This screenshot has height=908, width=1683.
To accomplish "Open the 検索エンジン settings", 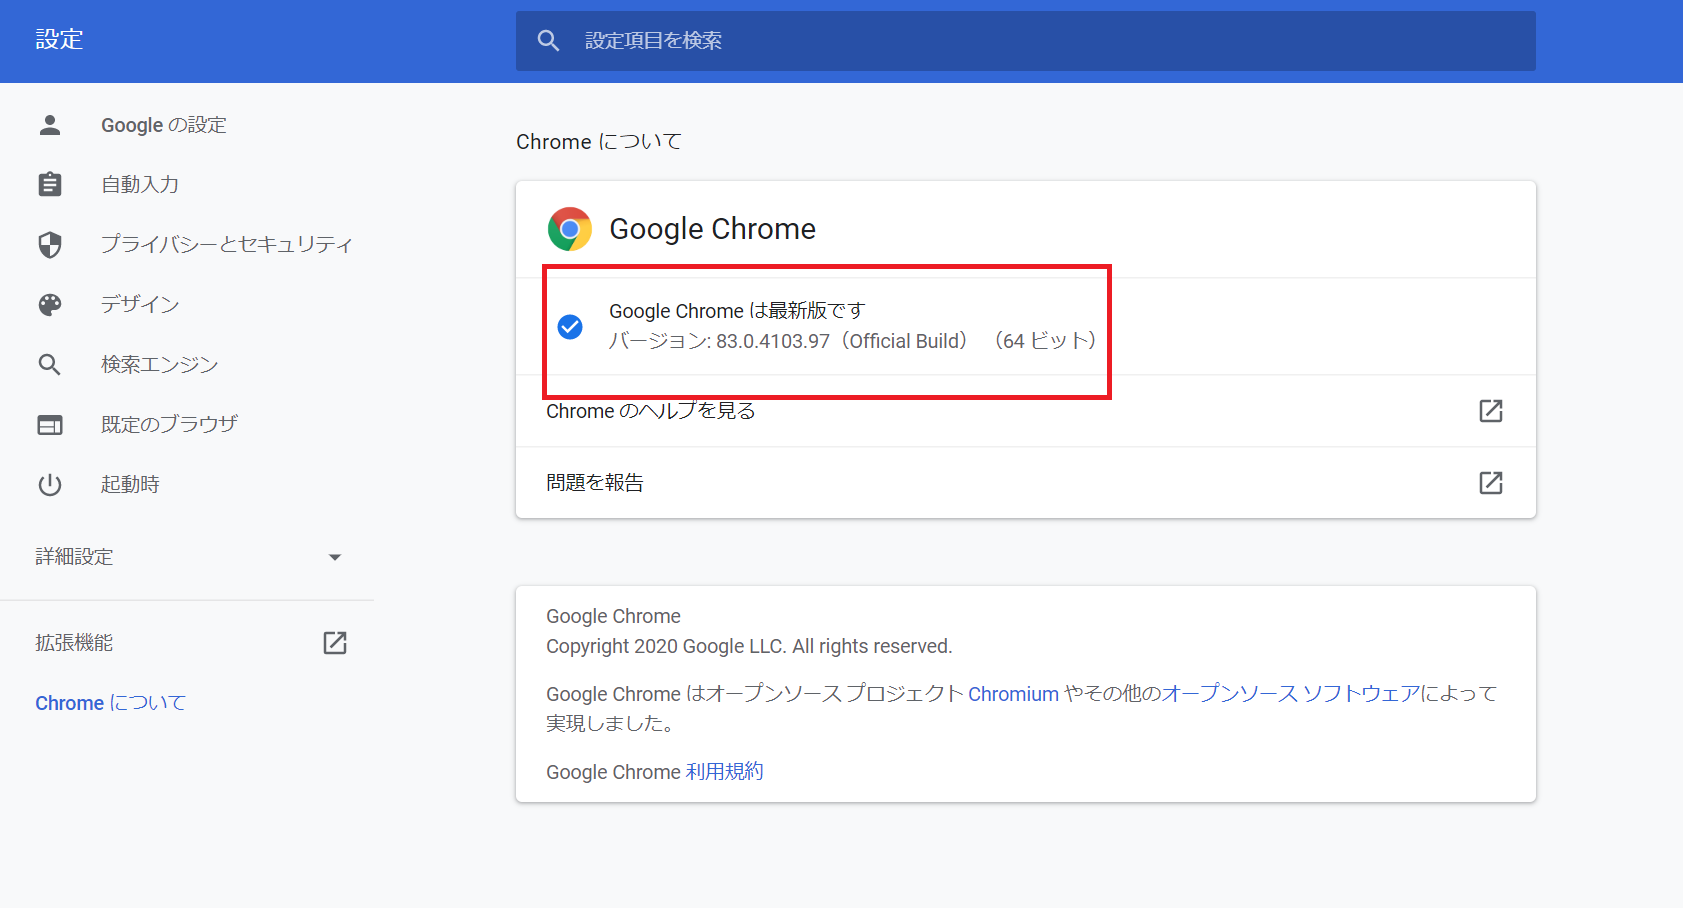I will 160,364.
